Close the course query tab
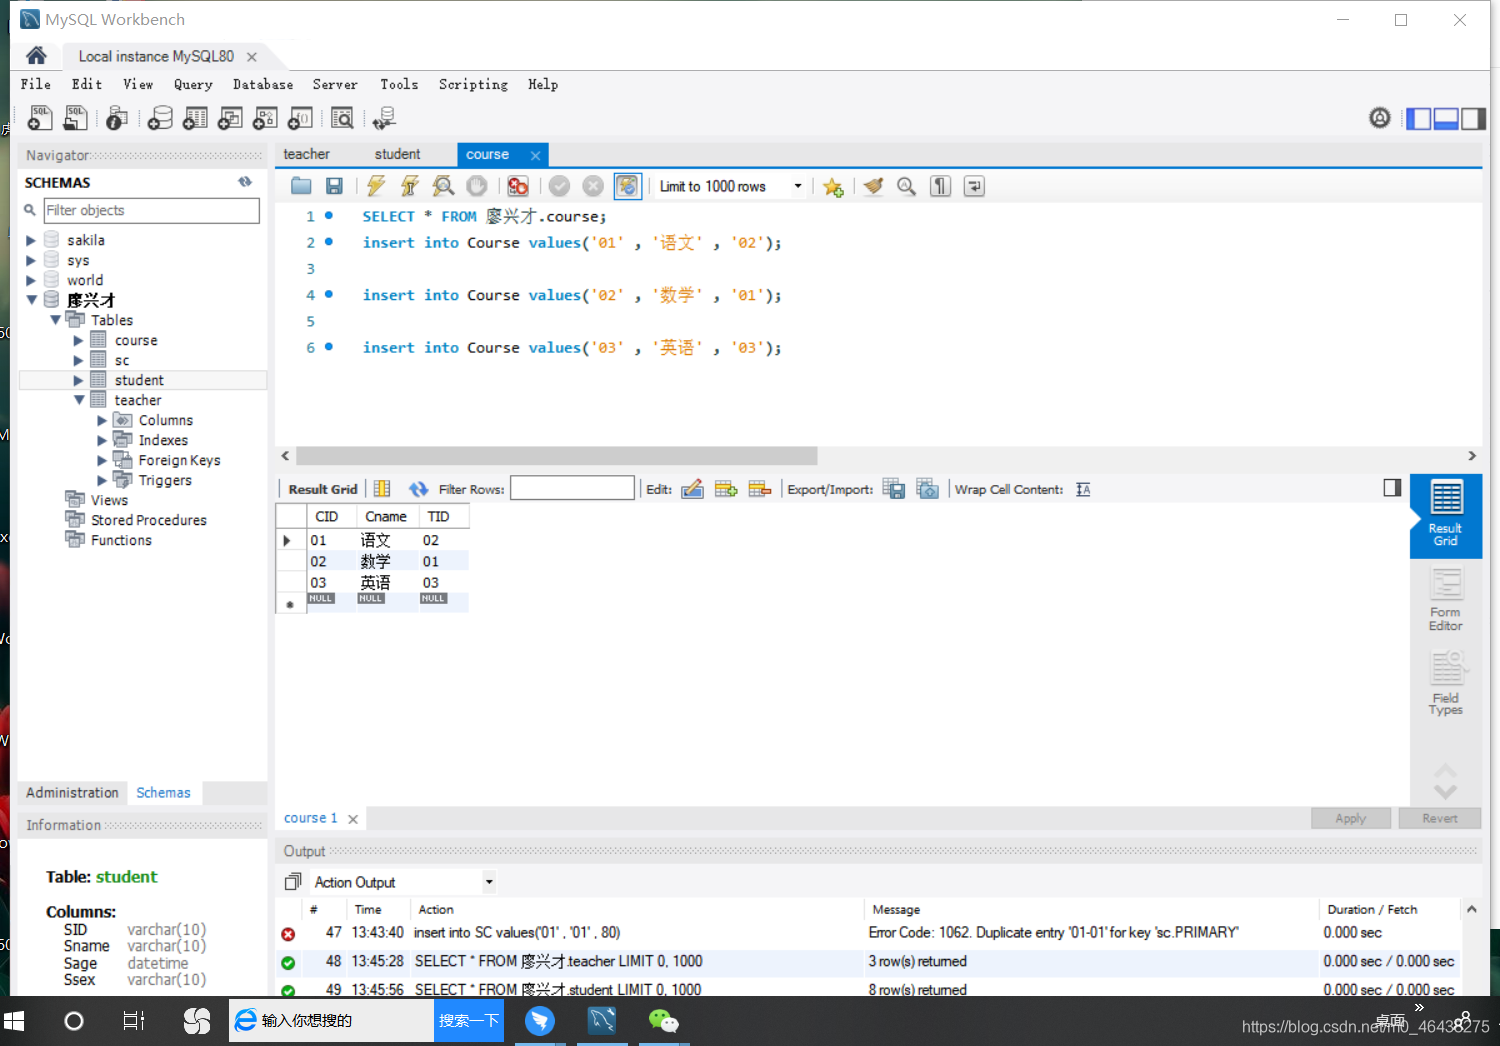The height and width of the screenshot is (1046, 1500). tap(535, 155)
